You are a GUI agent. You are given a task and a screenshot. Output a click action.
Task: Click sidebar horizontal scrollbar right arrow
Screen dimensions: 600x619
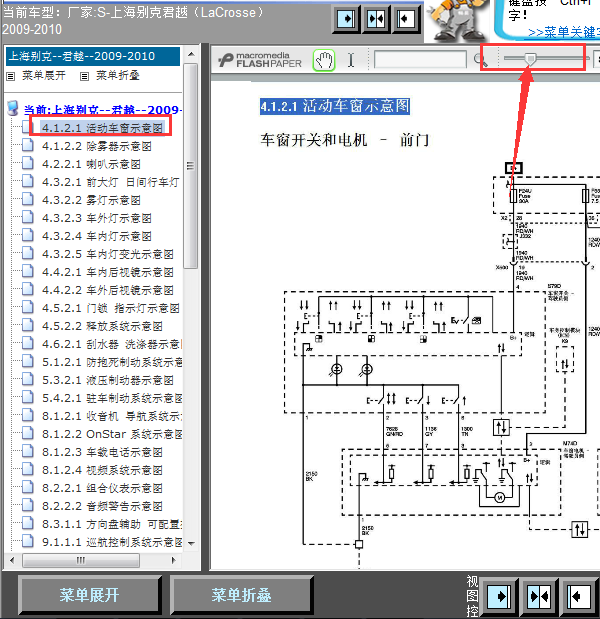[173, 560]
